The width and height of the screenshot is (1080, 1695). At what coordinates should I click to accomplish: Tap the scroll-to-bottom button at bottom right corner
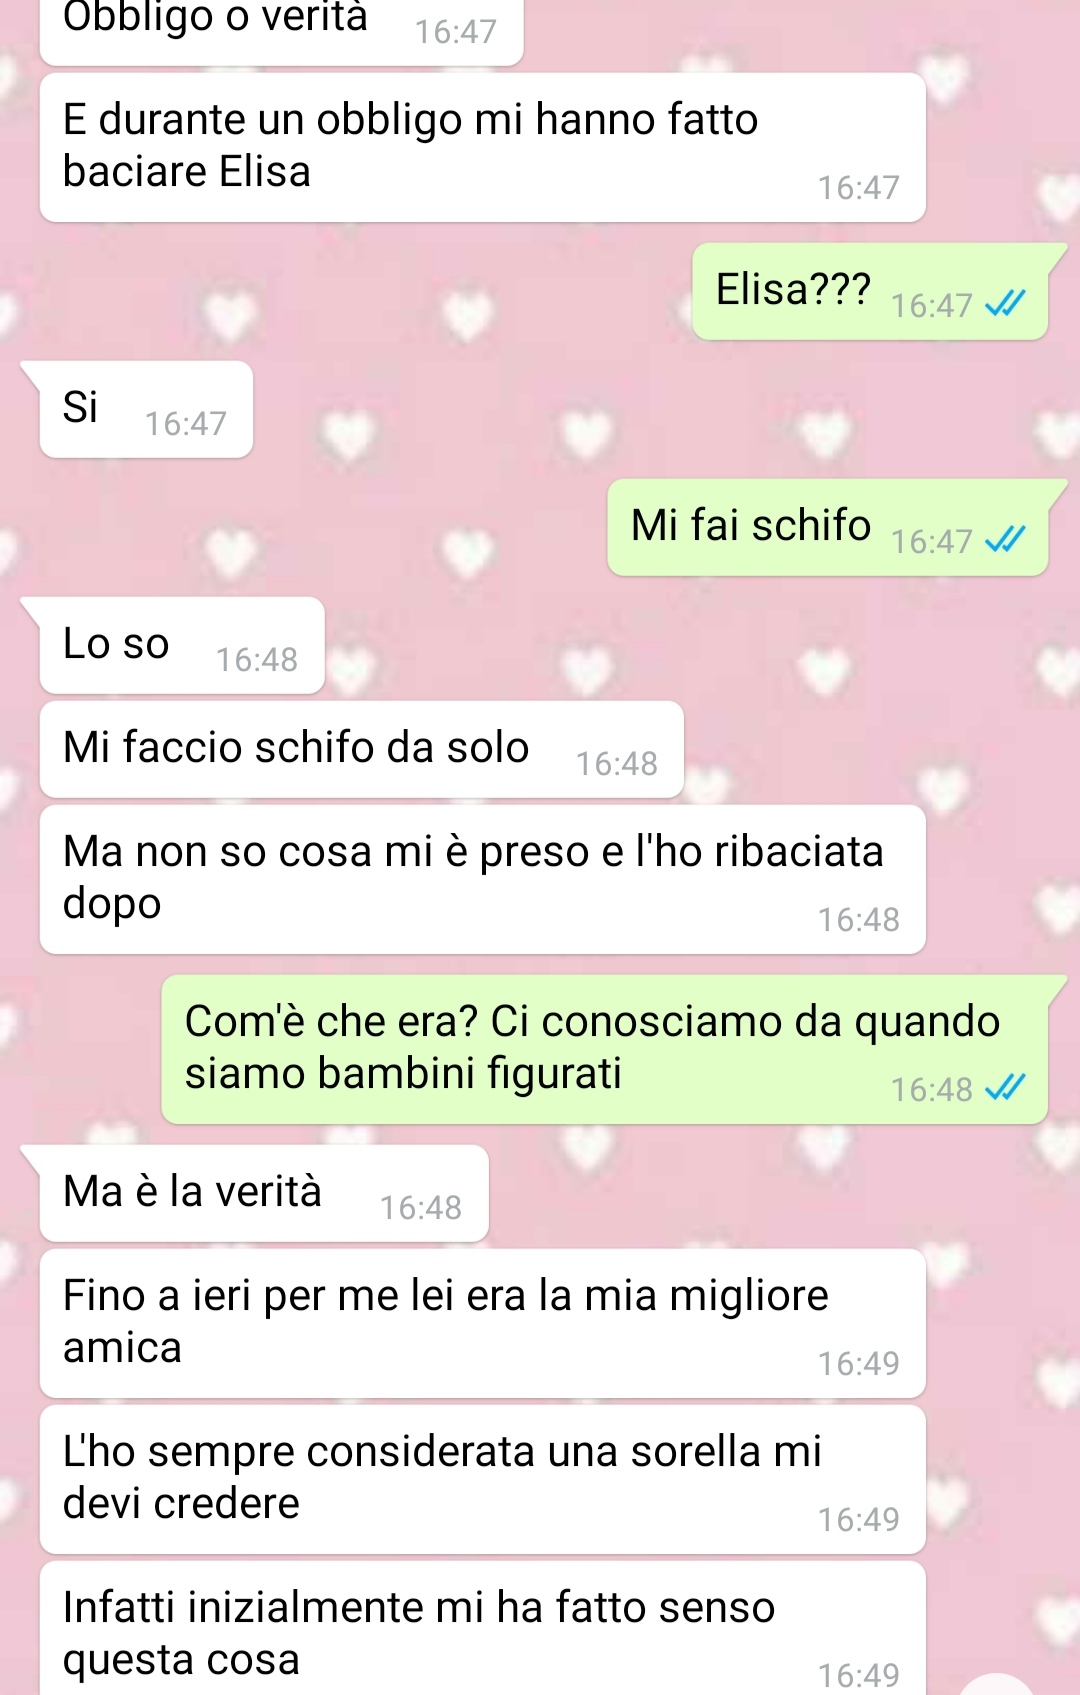pyautogui.click(x=995, y=1685)
